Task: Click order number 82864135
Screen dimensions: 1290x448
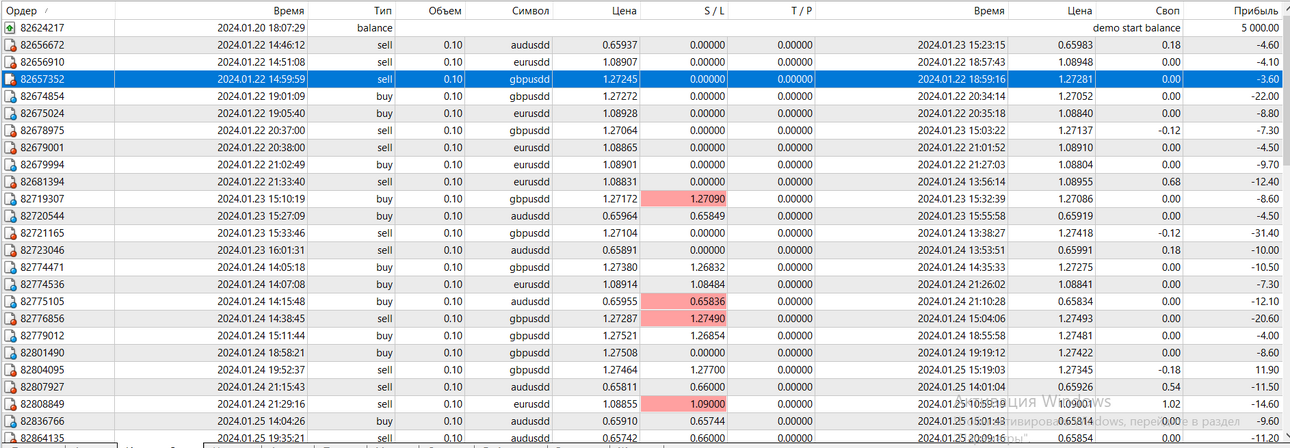Action: [x=42, y=438]
